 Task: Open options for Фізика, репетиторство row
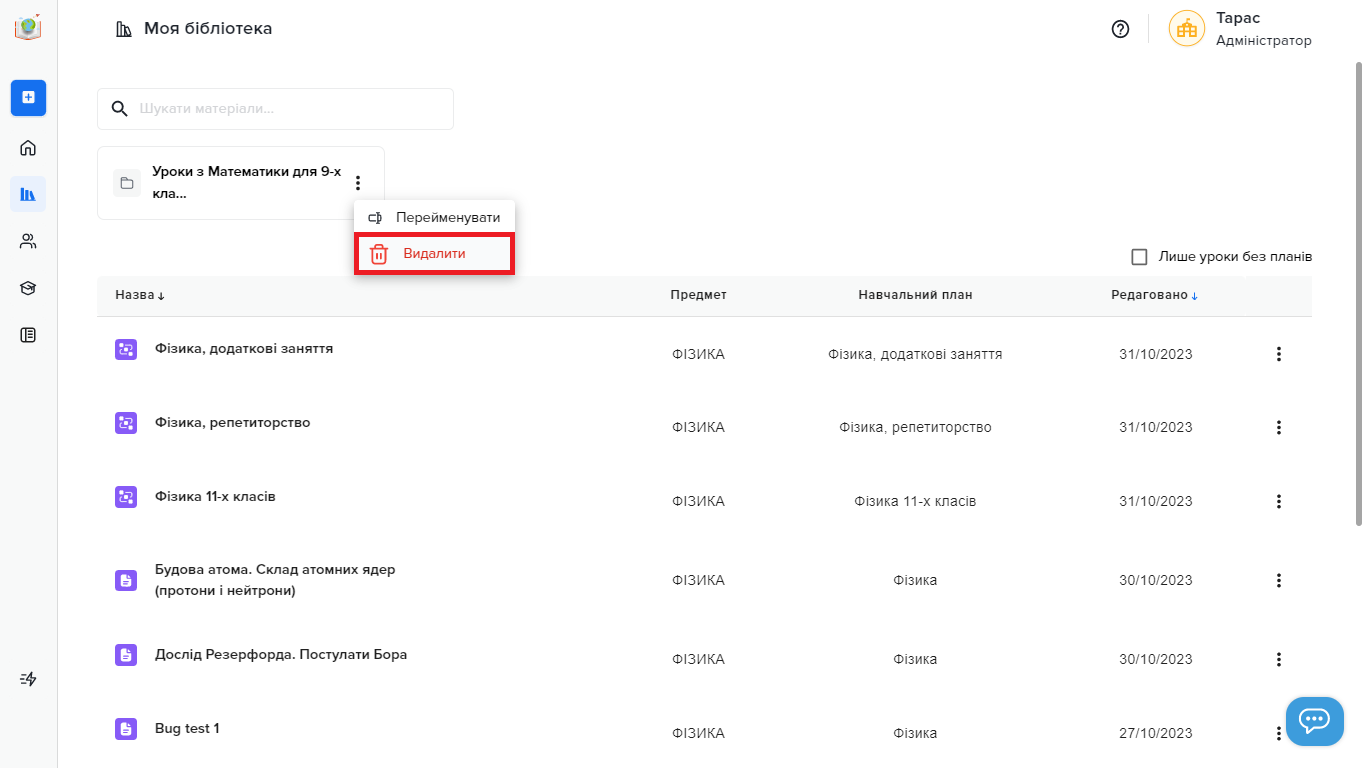(x=1278, y=428)
